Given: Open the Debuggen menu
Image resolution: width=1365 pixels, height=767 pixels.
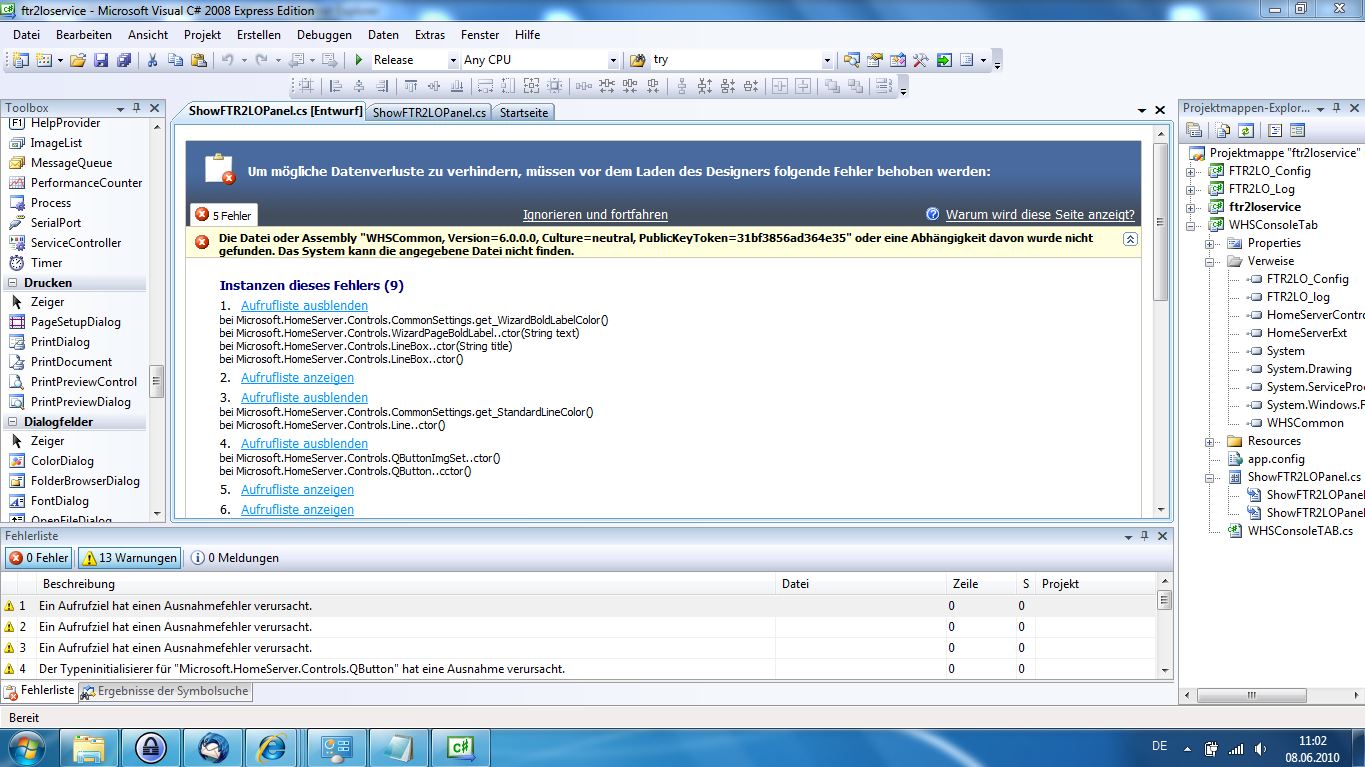Looking at the screenshot, I should [324, 34].
